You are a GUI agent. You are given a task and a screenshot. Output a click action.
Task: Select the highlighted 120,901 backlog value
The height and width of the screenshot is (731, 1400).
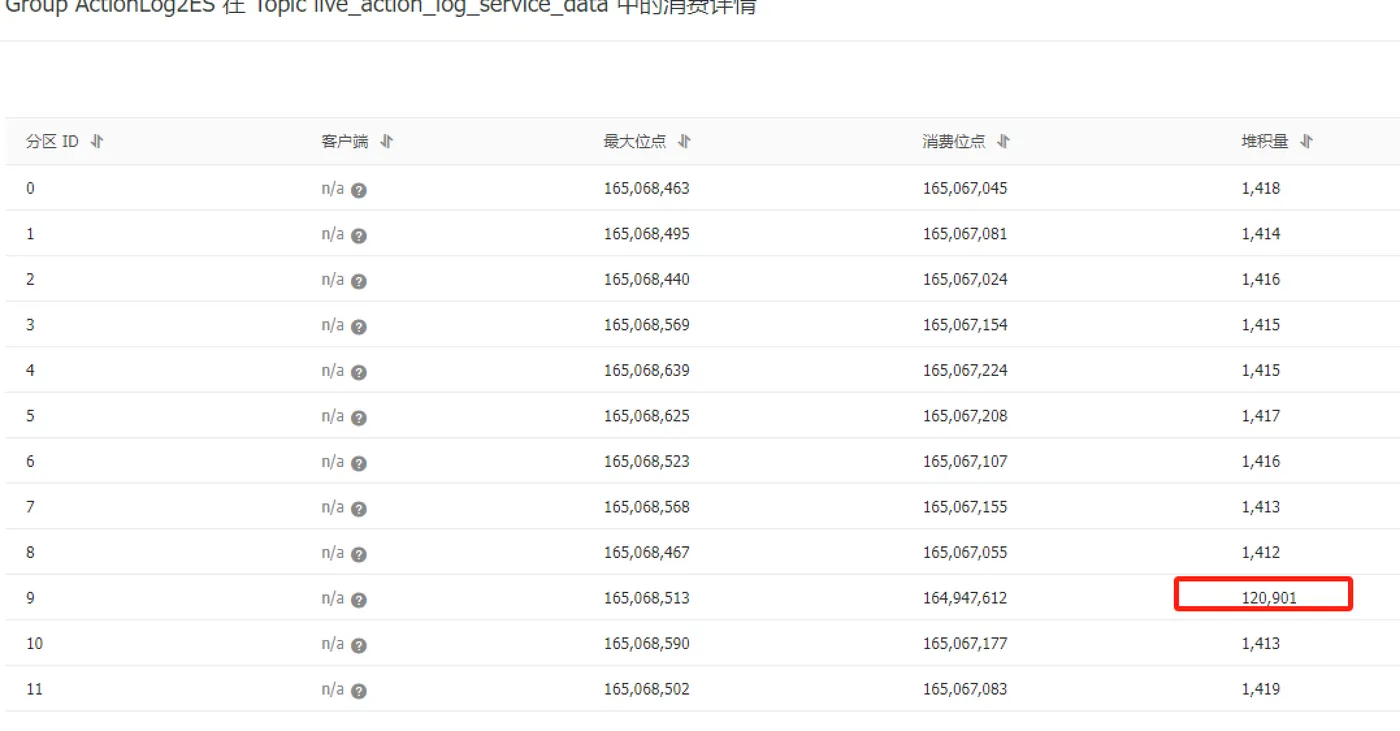click(x=1268, y=598)
